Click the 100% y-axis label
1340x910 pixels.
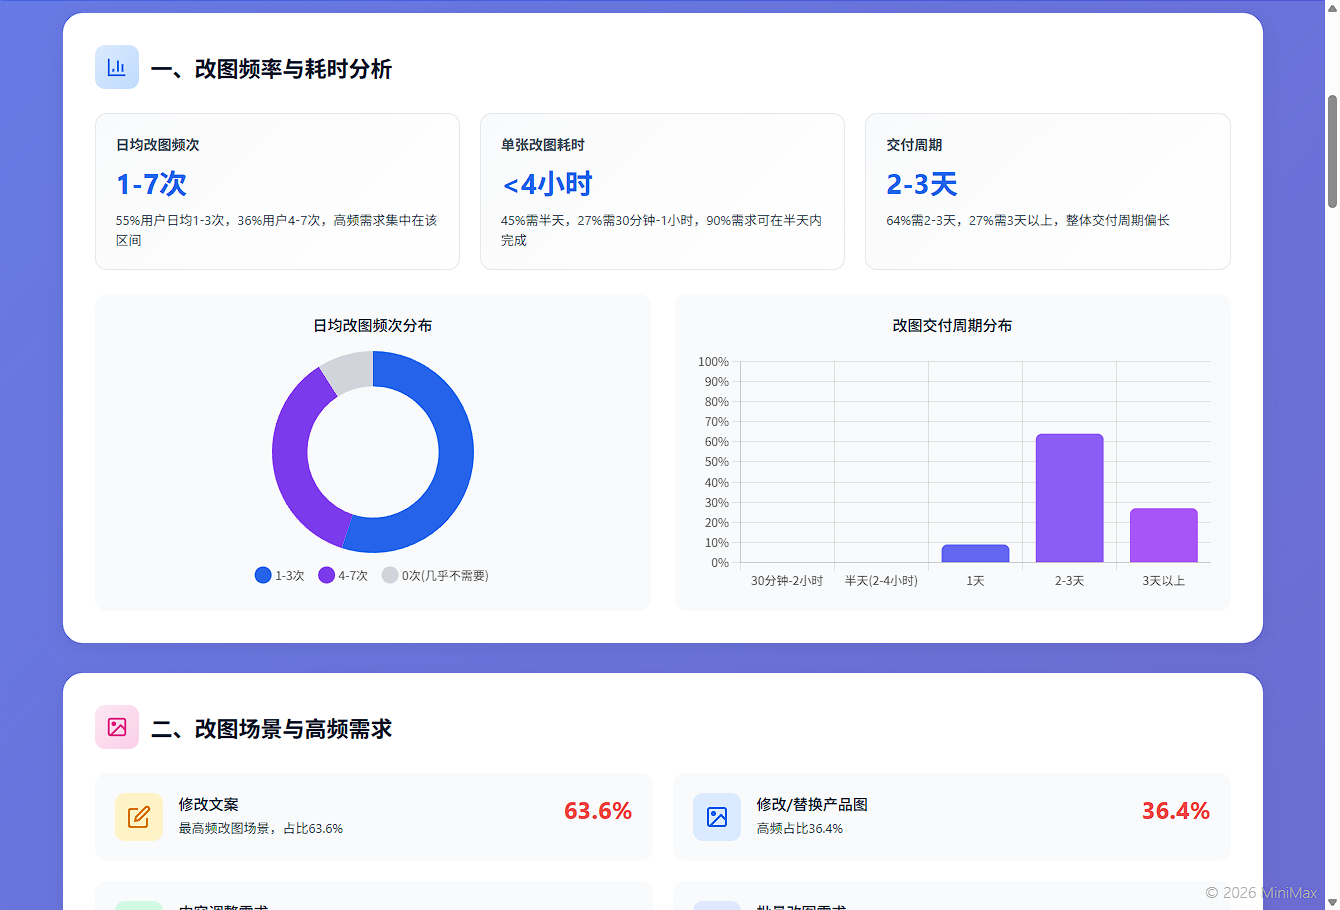click(x=713, y=362)
